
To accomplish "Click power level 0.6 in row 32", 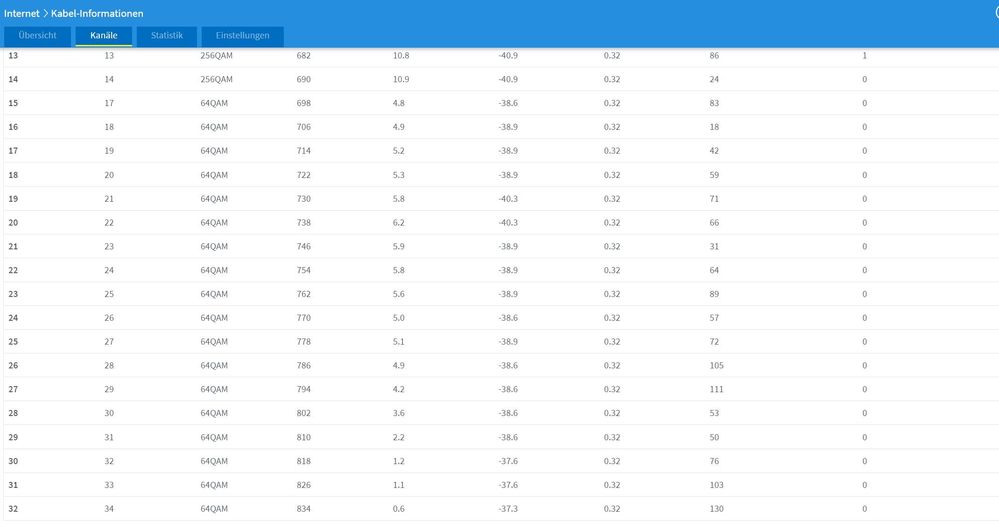I will tap(399, 509).
